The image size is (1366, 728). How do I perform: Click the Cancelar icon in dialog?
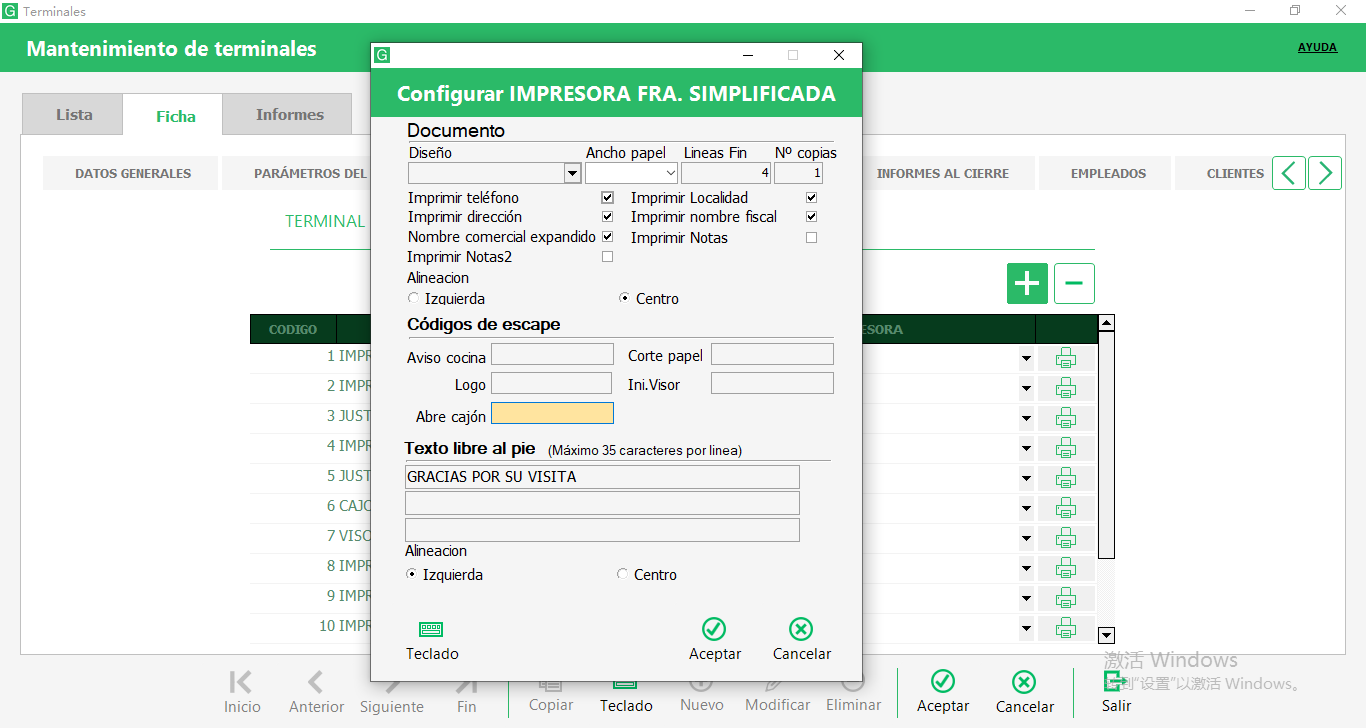801,630
